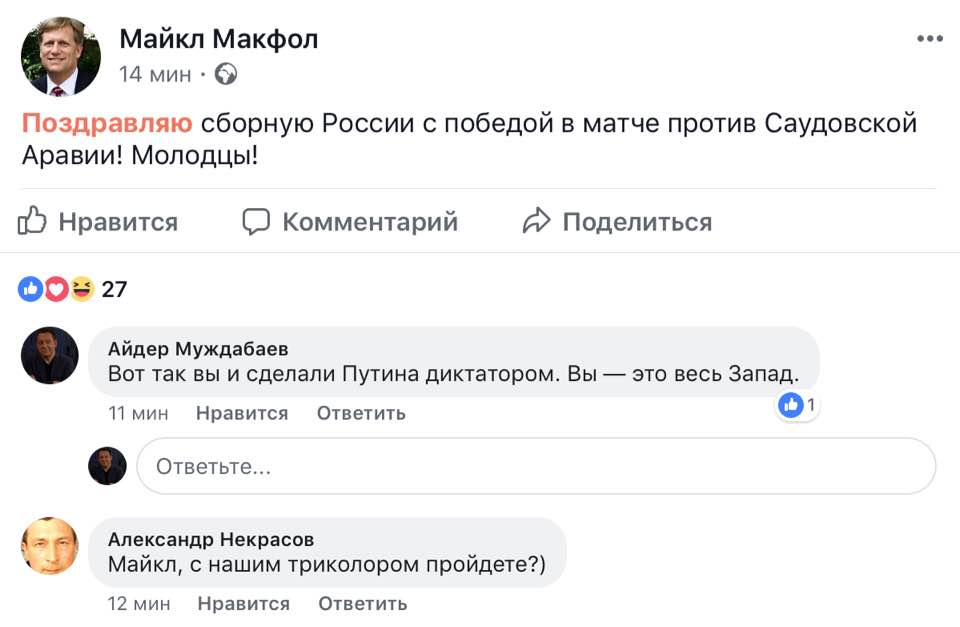Open the laughing emoji reaction icon

click(82, 289)
